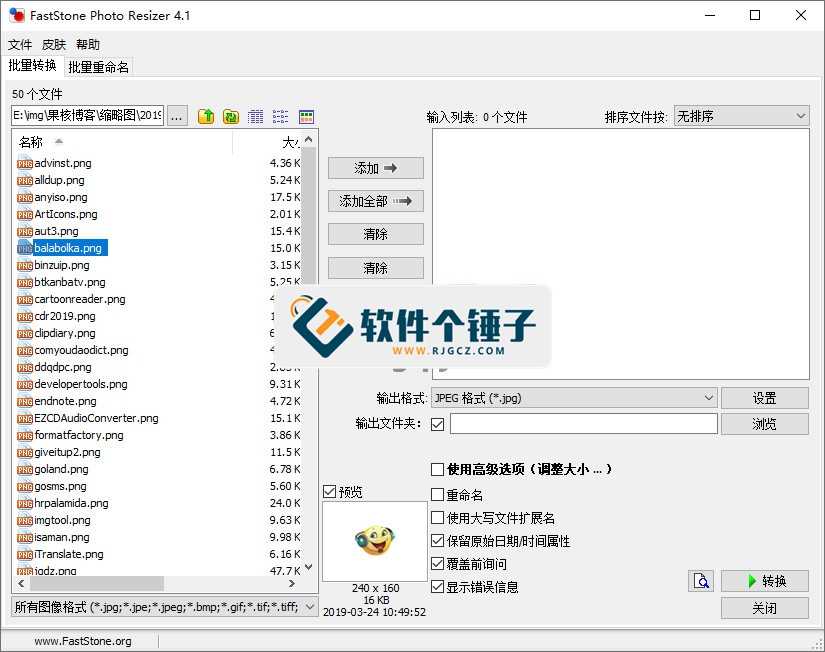
Task: Click the PNG icon beside advinst.png
Action: tap(25, 164)
